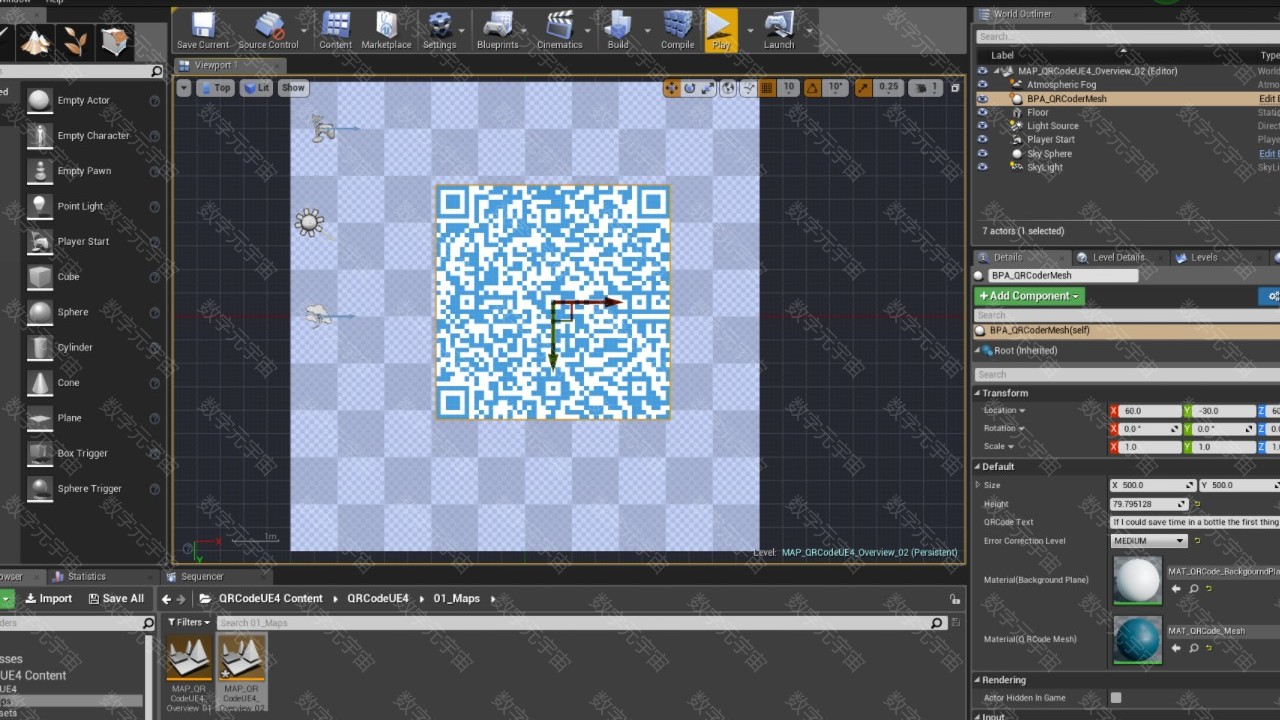Click Import in the Content Browser
Image resolution: width=1280 pixels, height=720 pixels.
click(48, 598)
